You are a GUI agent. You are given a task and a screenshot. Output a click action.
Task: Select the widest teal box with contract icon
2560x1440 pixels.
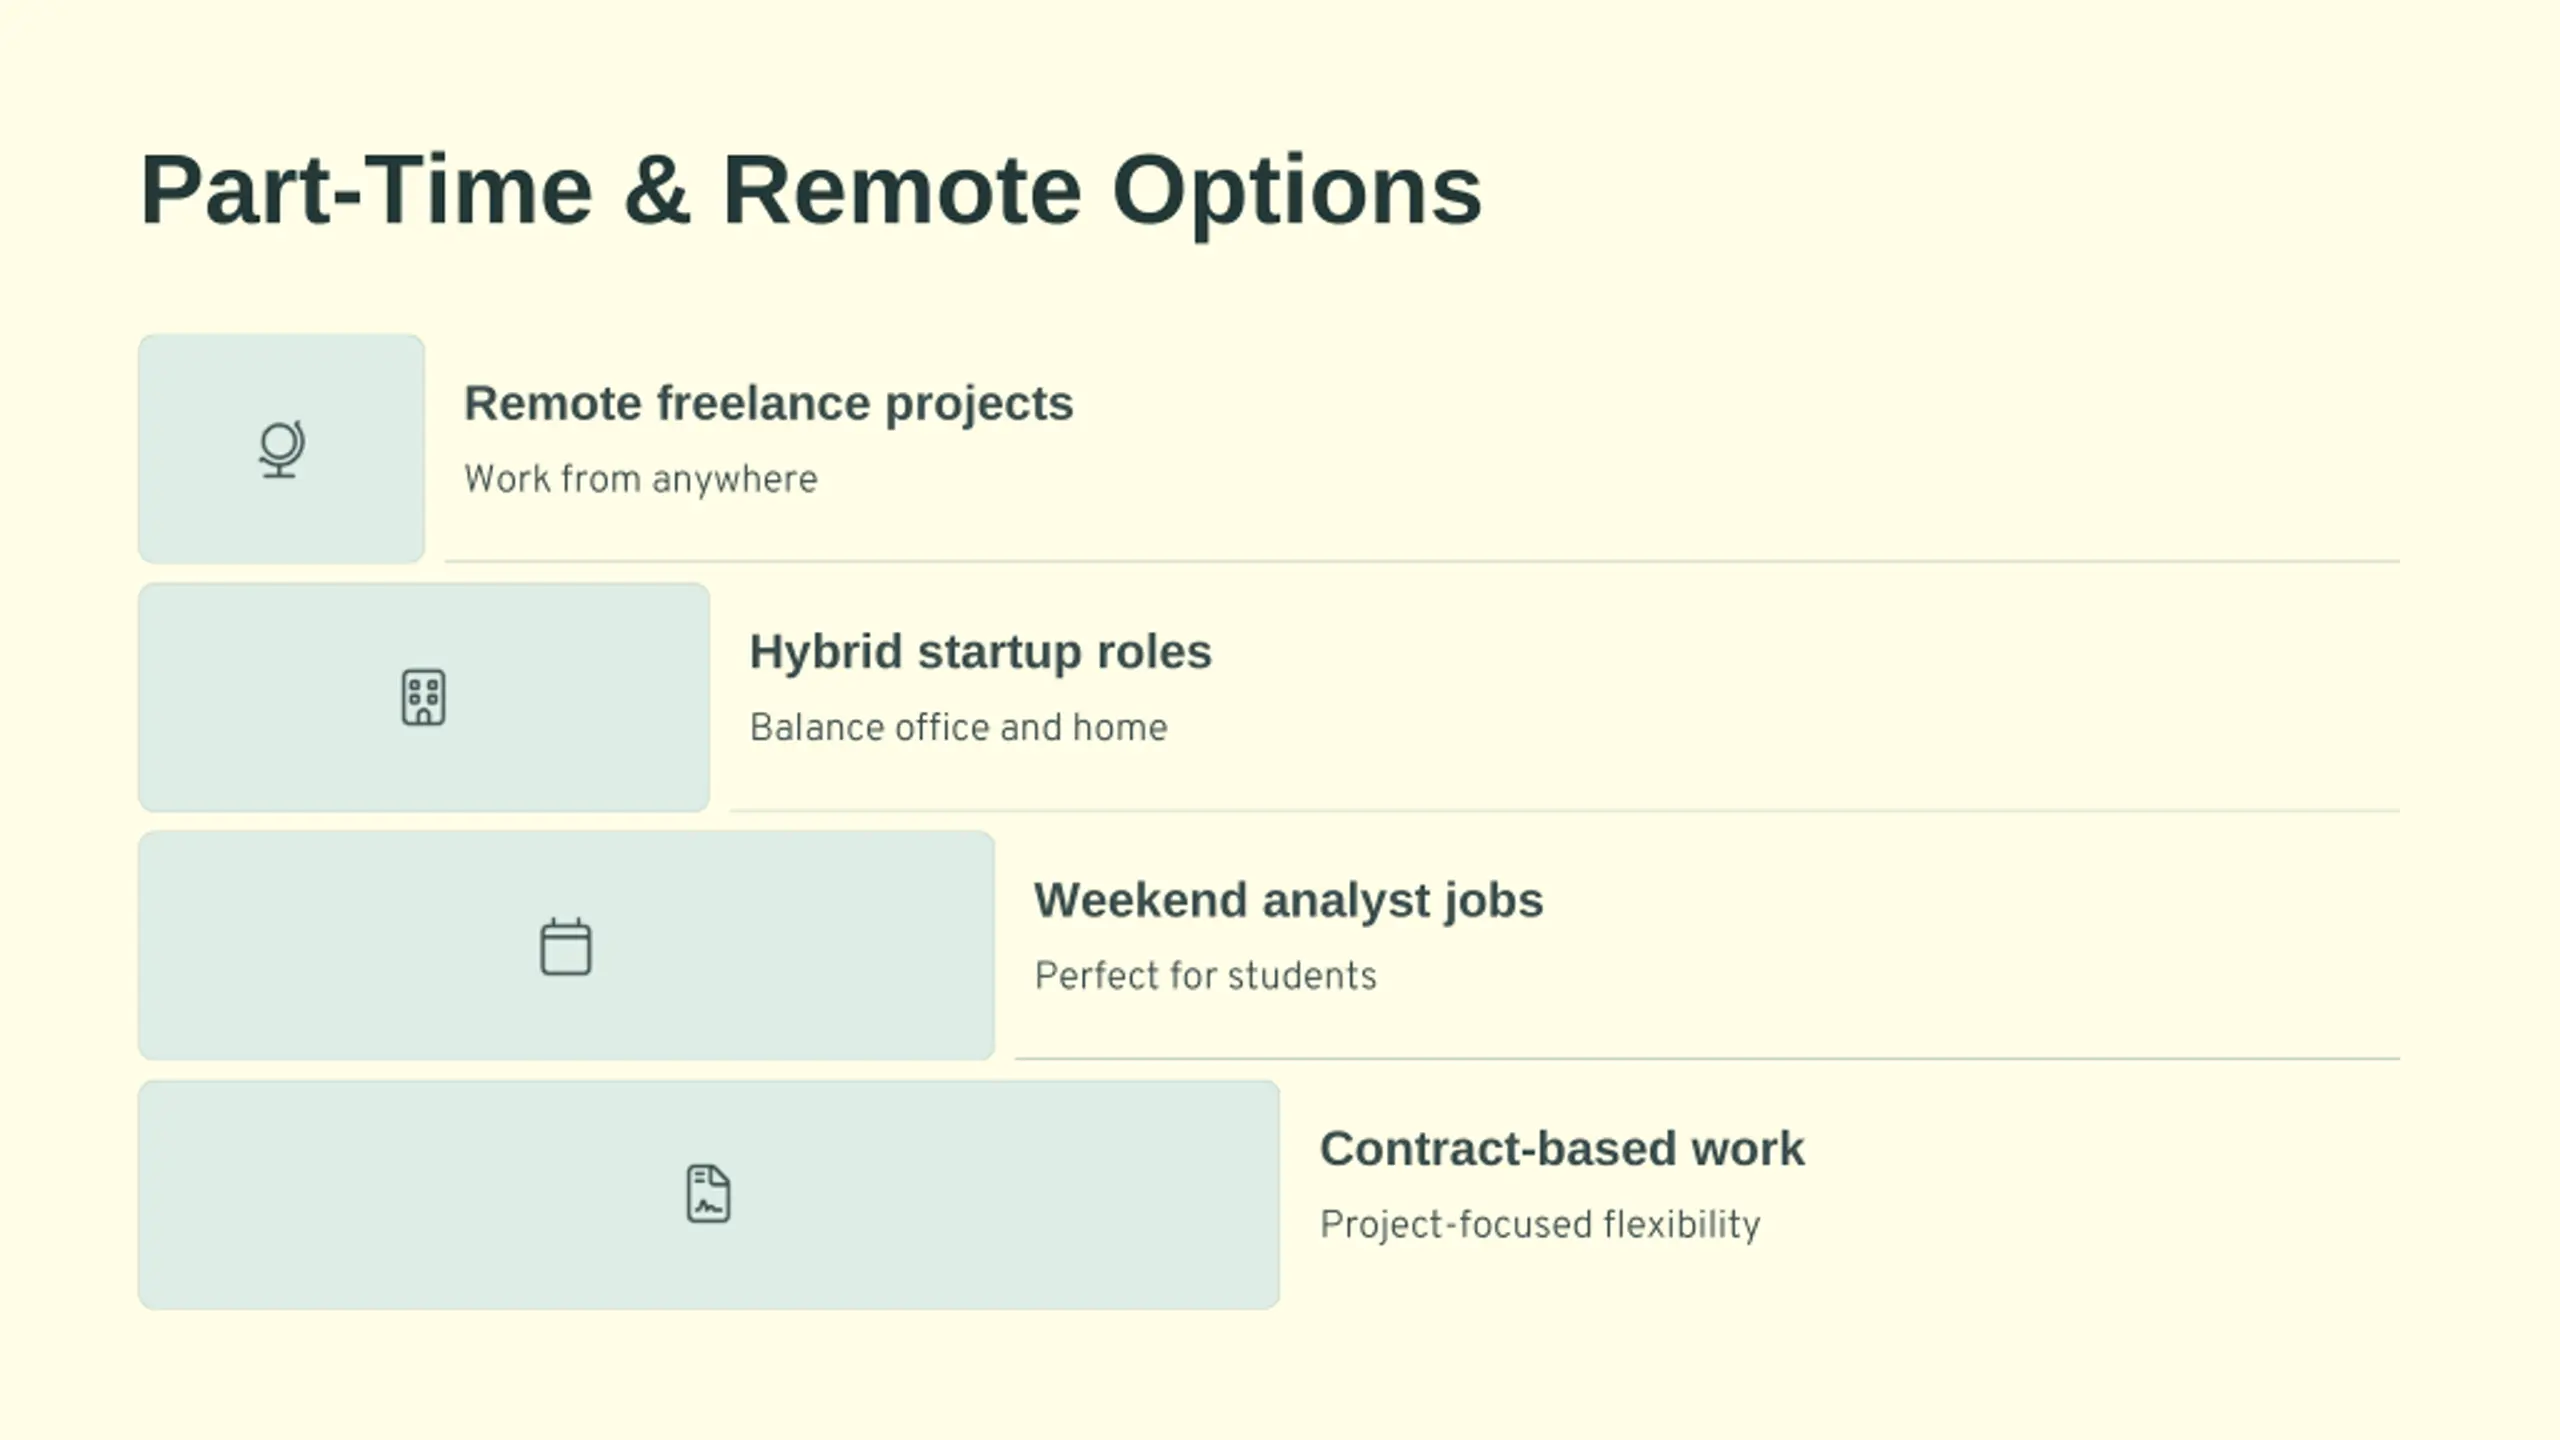click(709, 1195)
